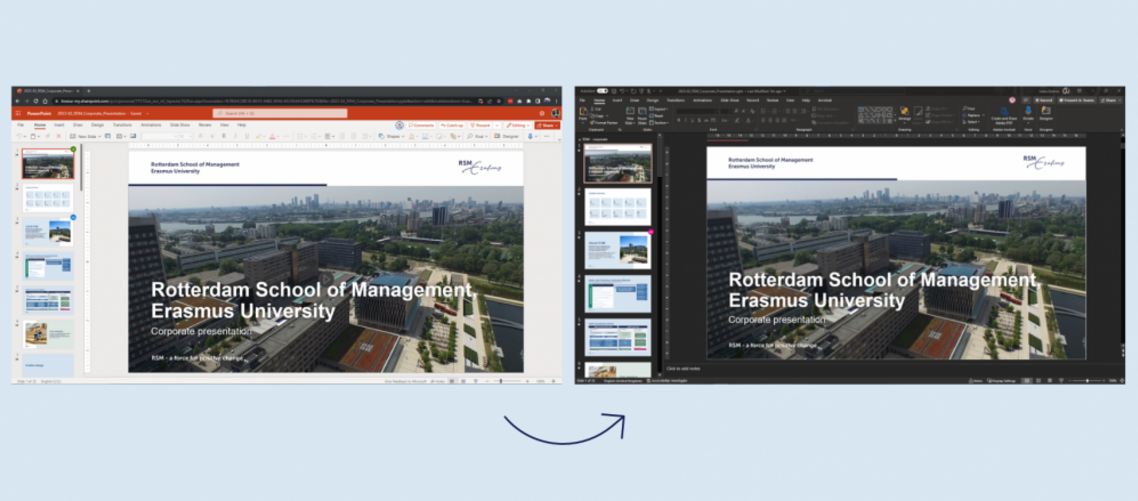Click the Comments button in PowerPoint web

point(421,126)
